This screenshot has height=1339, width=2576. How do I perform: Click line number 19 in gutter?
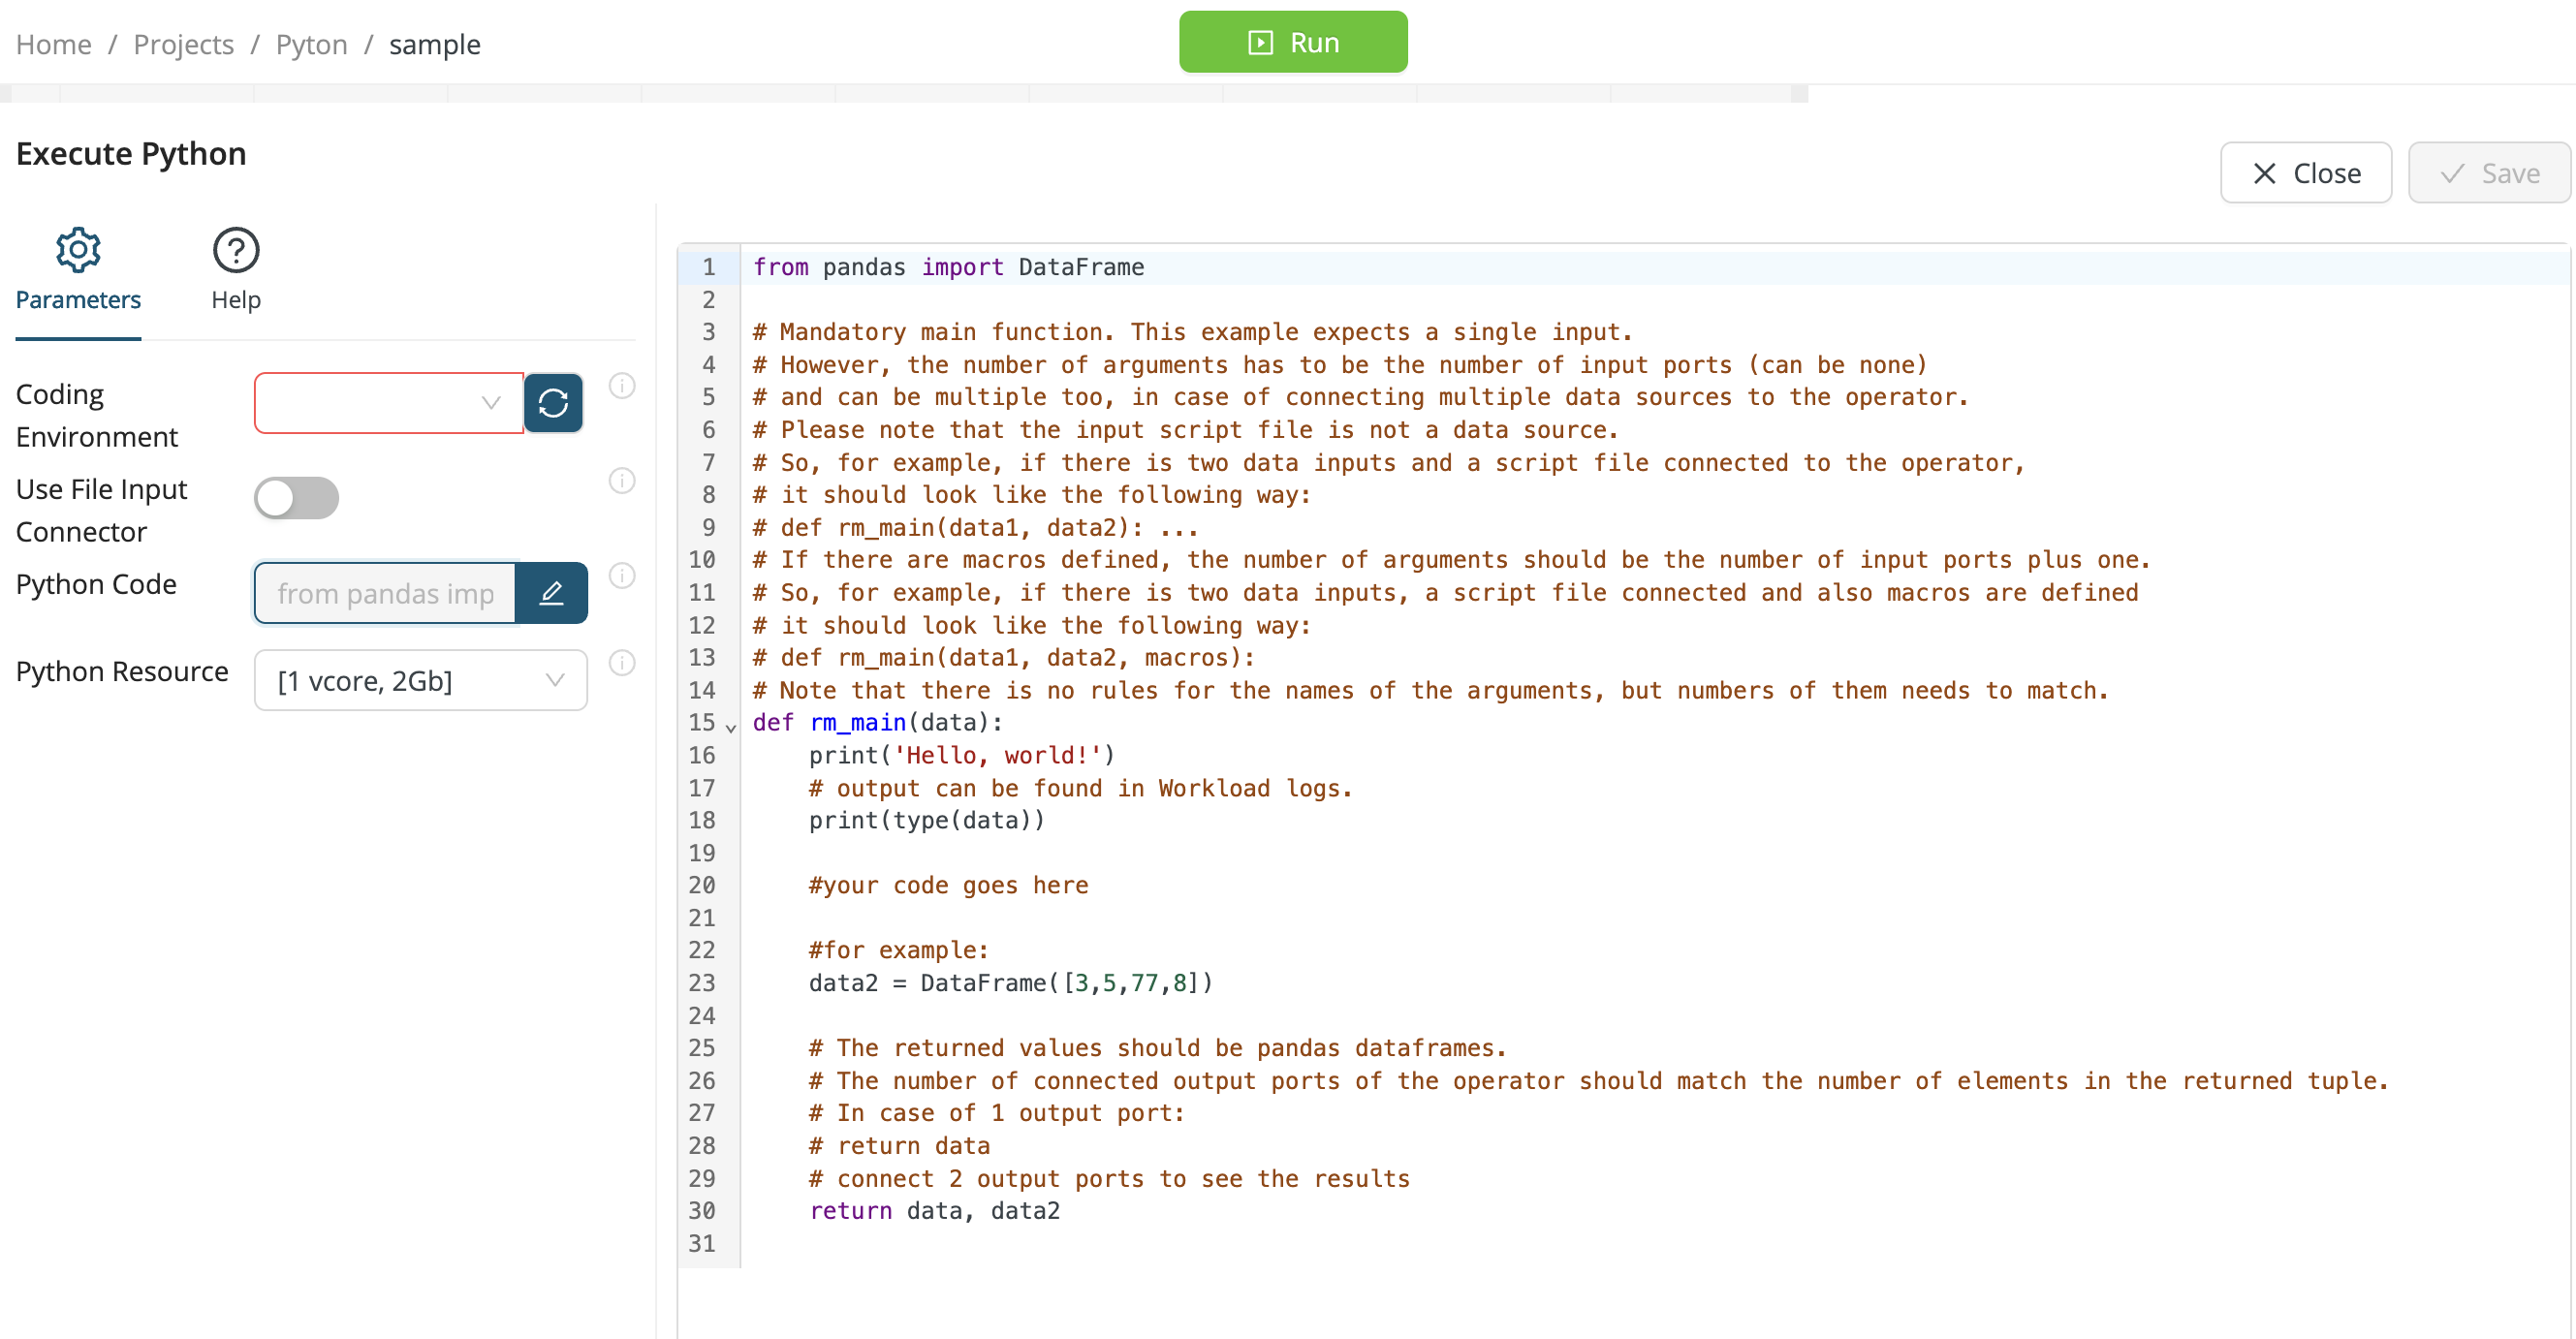coord(702,853)
